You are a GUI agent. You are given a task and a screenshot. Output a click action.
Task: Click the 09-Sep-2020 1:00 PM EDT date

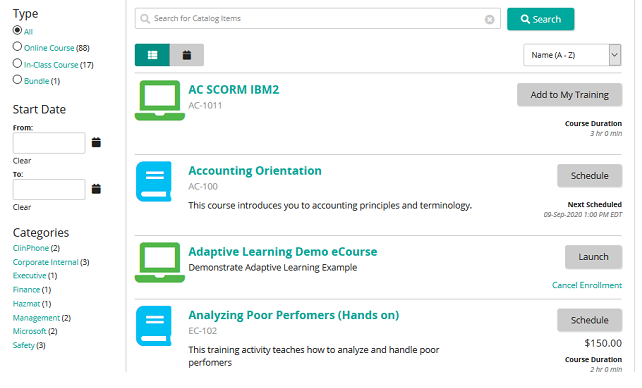click(x=583, y=214)
